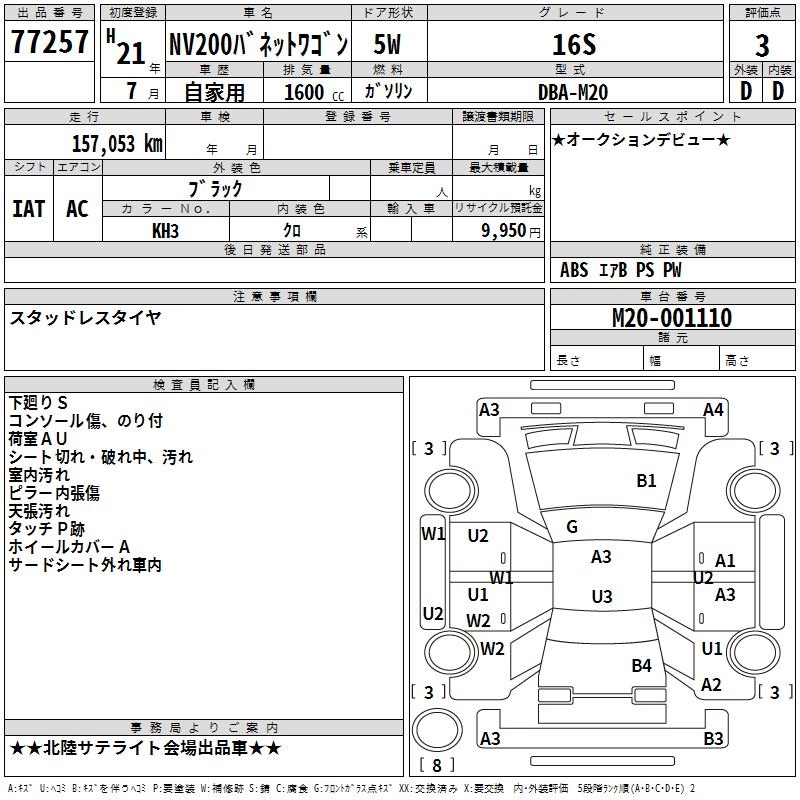Screen dimensions: 800x800
Task: Click the auction debut sales point text
Action: [x=641, y=140]
